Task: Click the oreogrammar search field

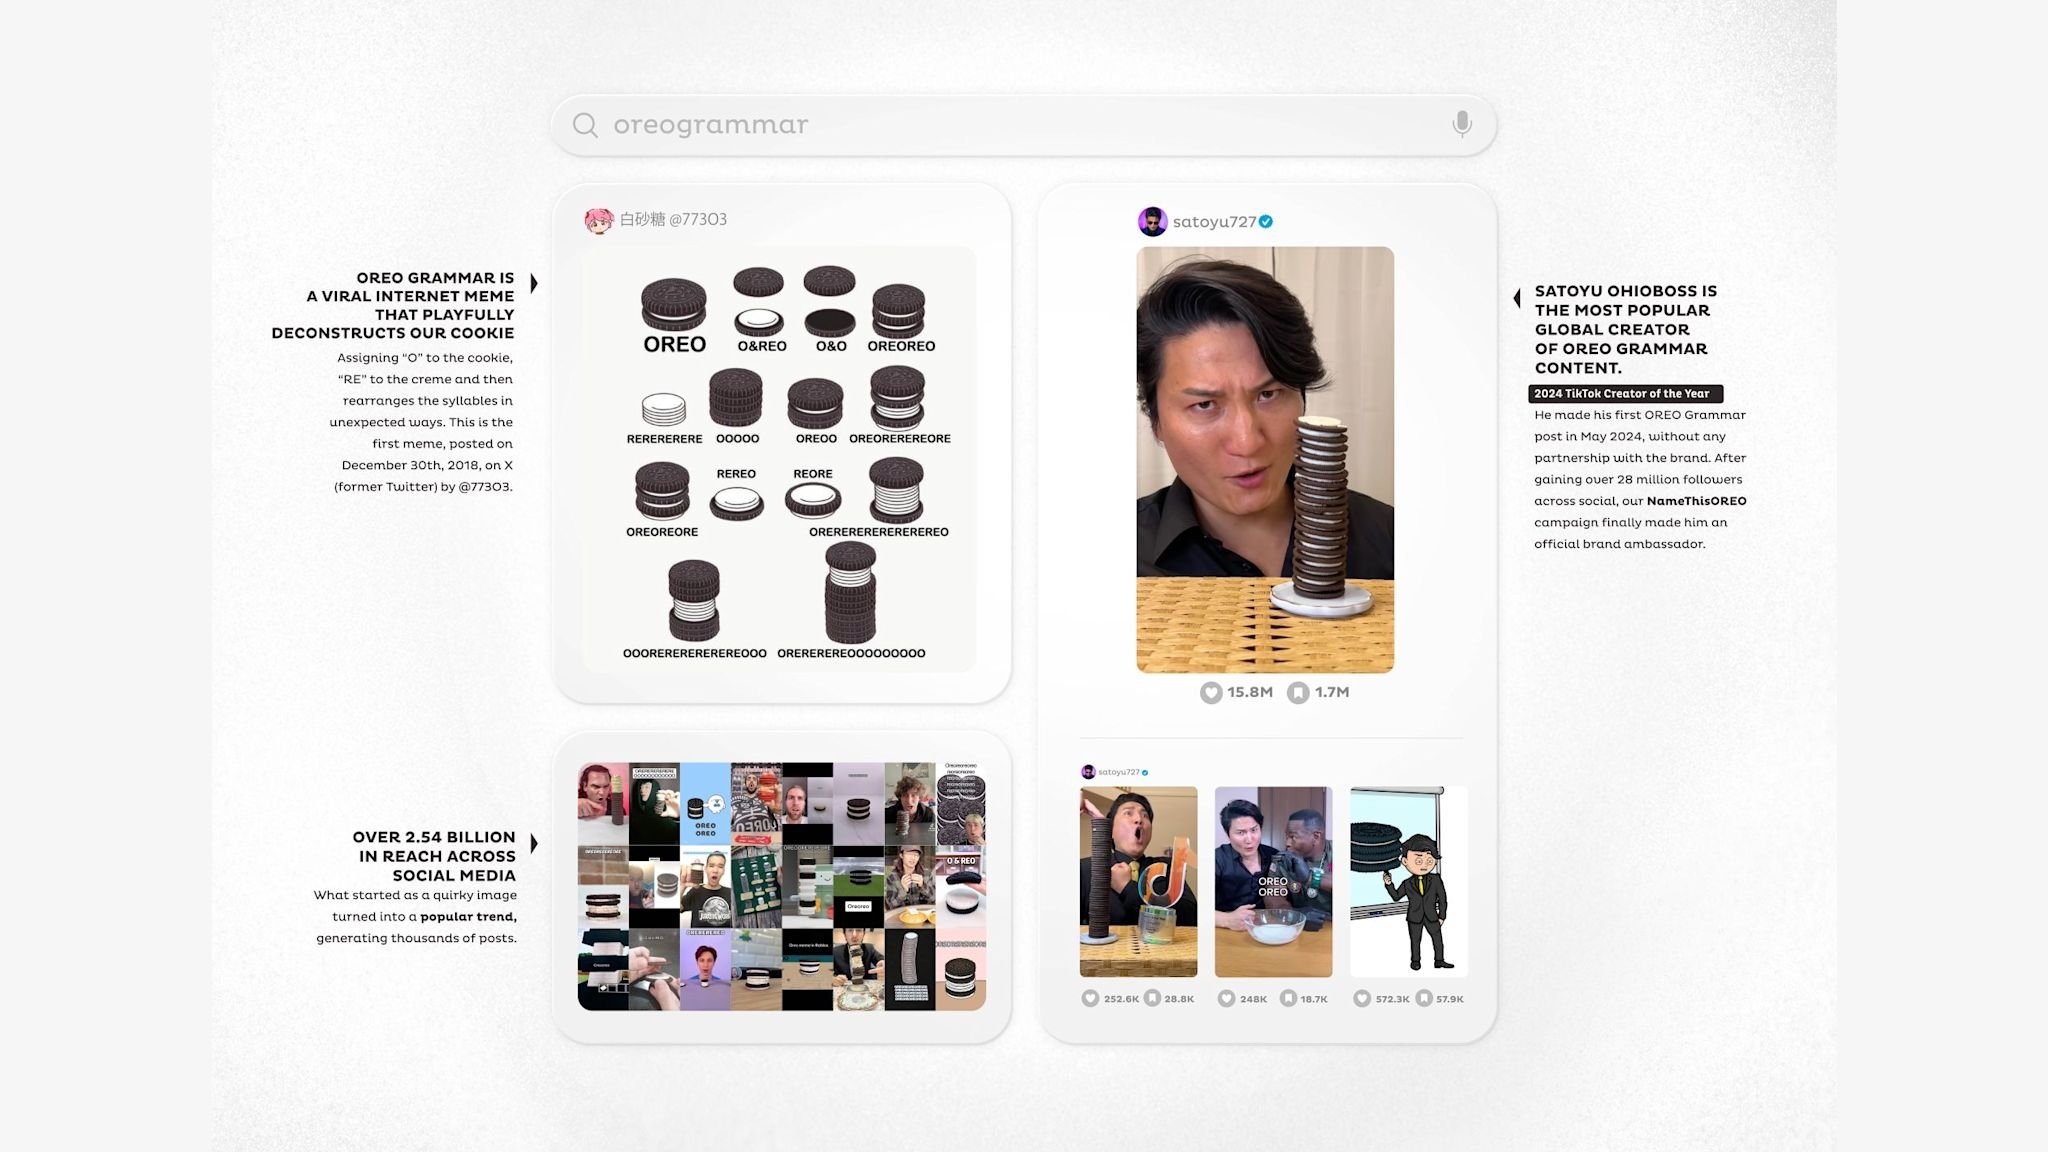Action: tap(1023, 125)
